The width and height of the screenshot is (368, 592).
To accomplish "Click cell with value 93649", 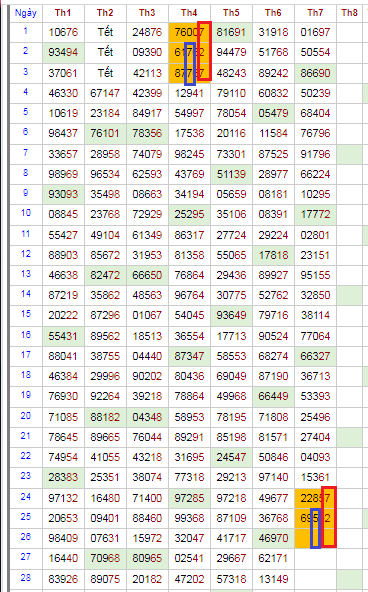I will coord(231,315).
